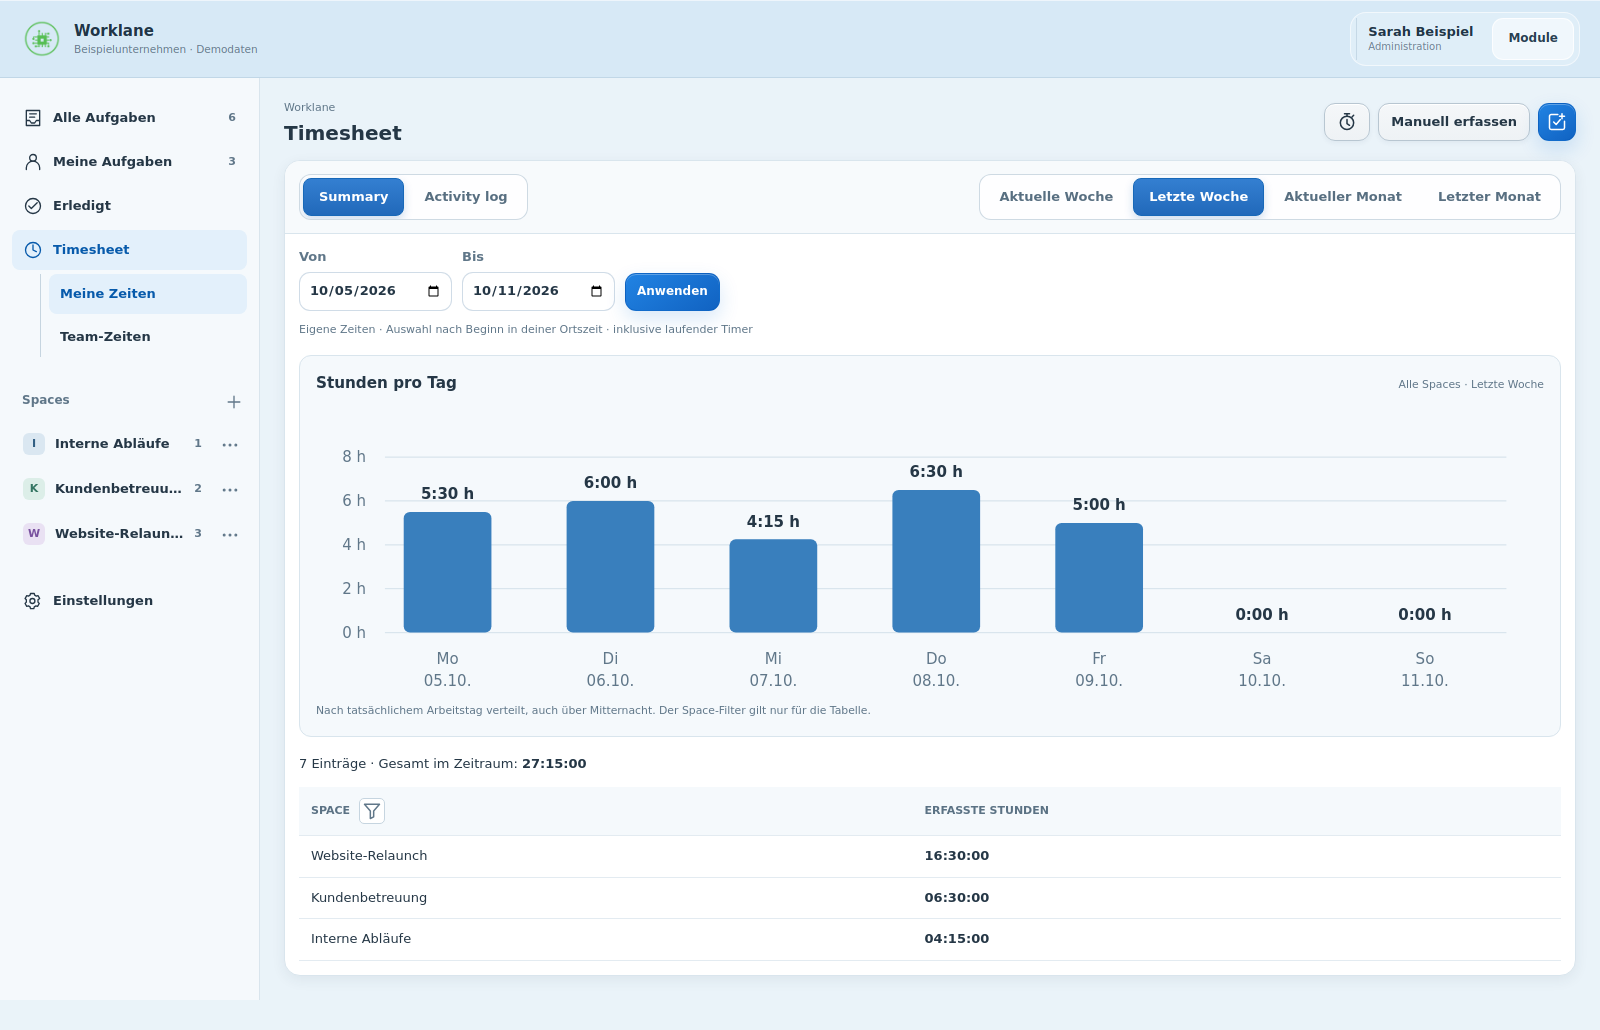Select the Letzter Monat range
Screen dimensions: 1600x1030
1489,197
